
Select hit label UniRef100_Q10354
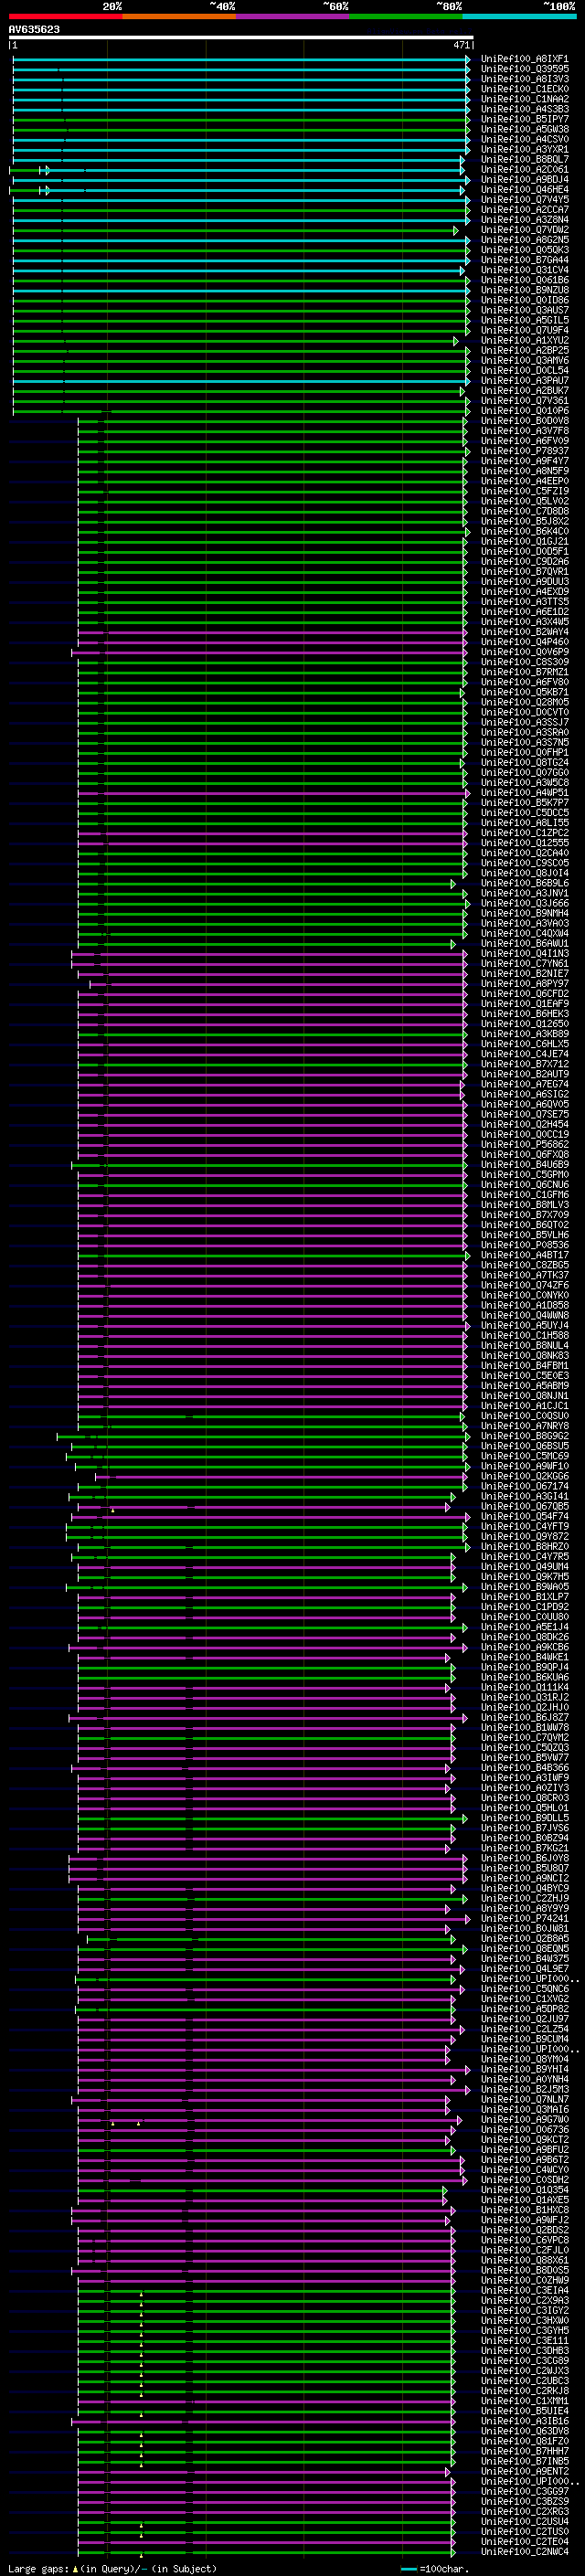524,2190
